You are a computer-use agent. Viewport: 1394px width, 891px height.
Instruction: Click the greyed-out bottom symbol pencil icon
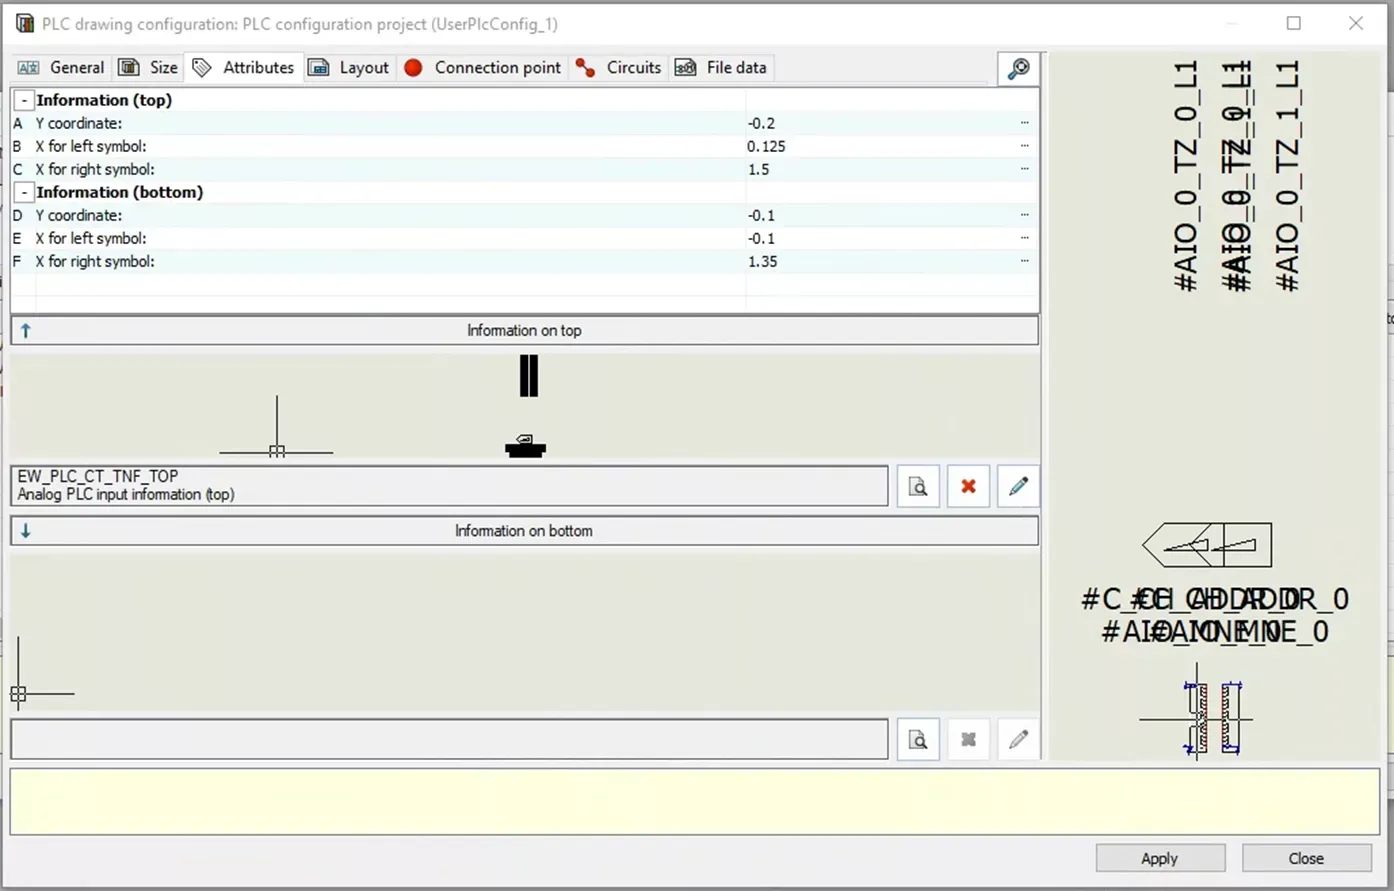coord(1018,740)
